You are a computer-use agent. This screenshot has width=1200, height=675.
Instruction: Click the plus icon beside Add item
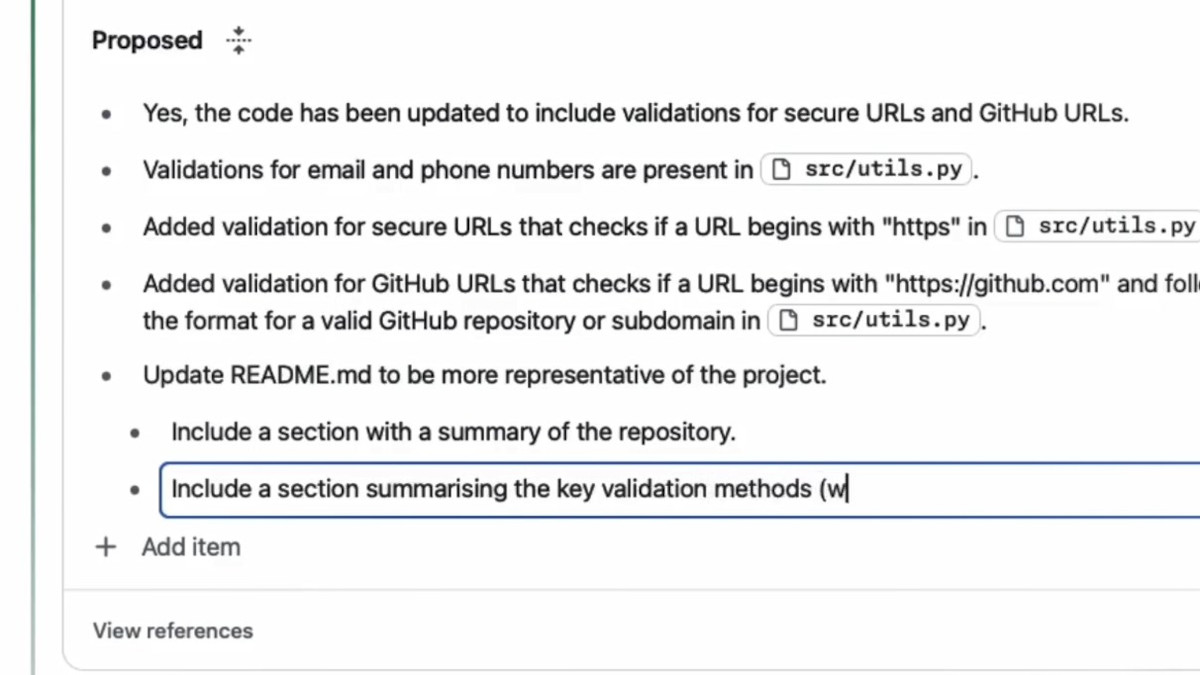click(105, 547)
